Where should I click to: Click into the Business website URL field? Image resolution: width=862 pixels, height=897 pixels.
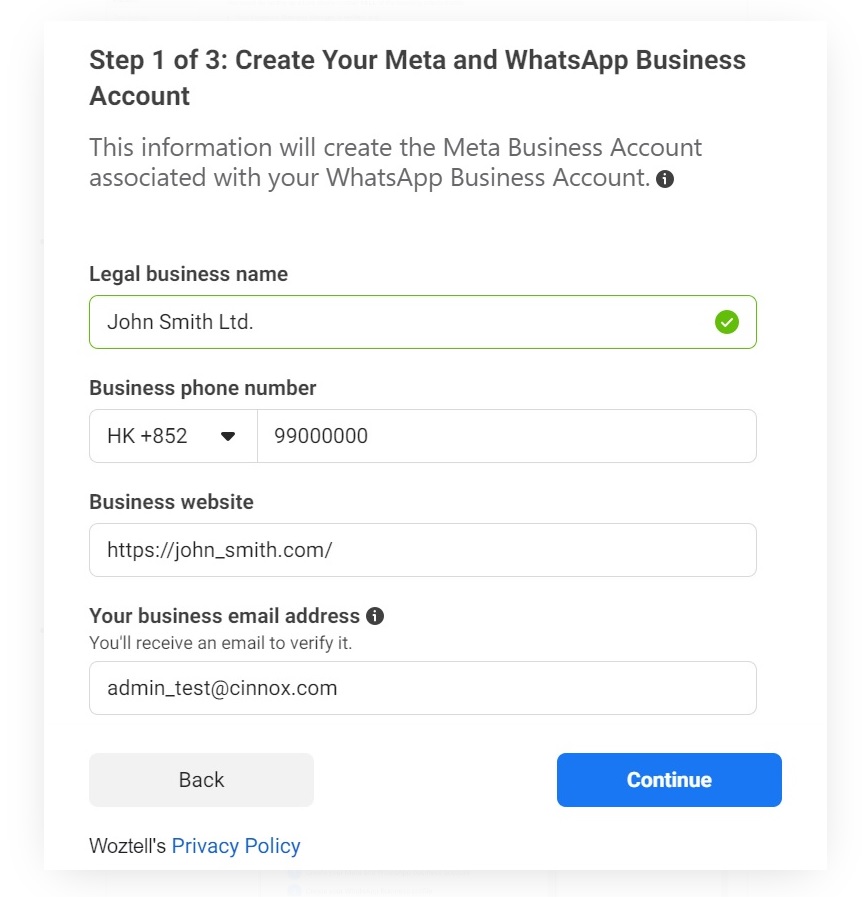point(422,550)
